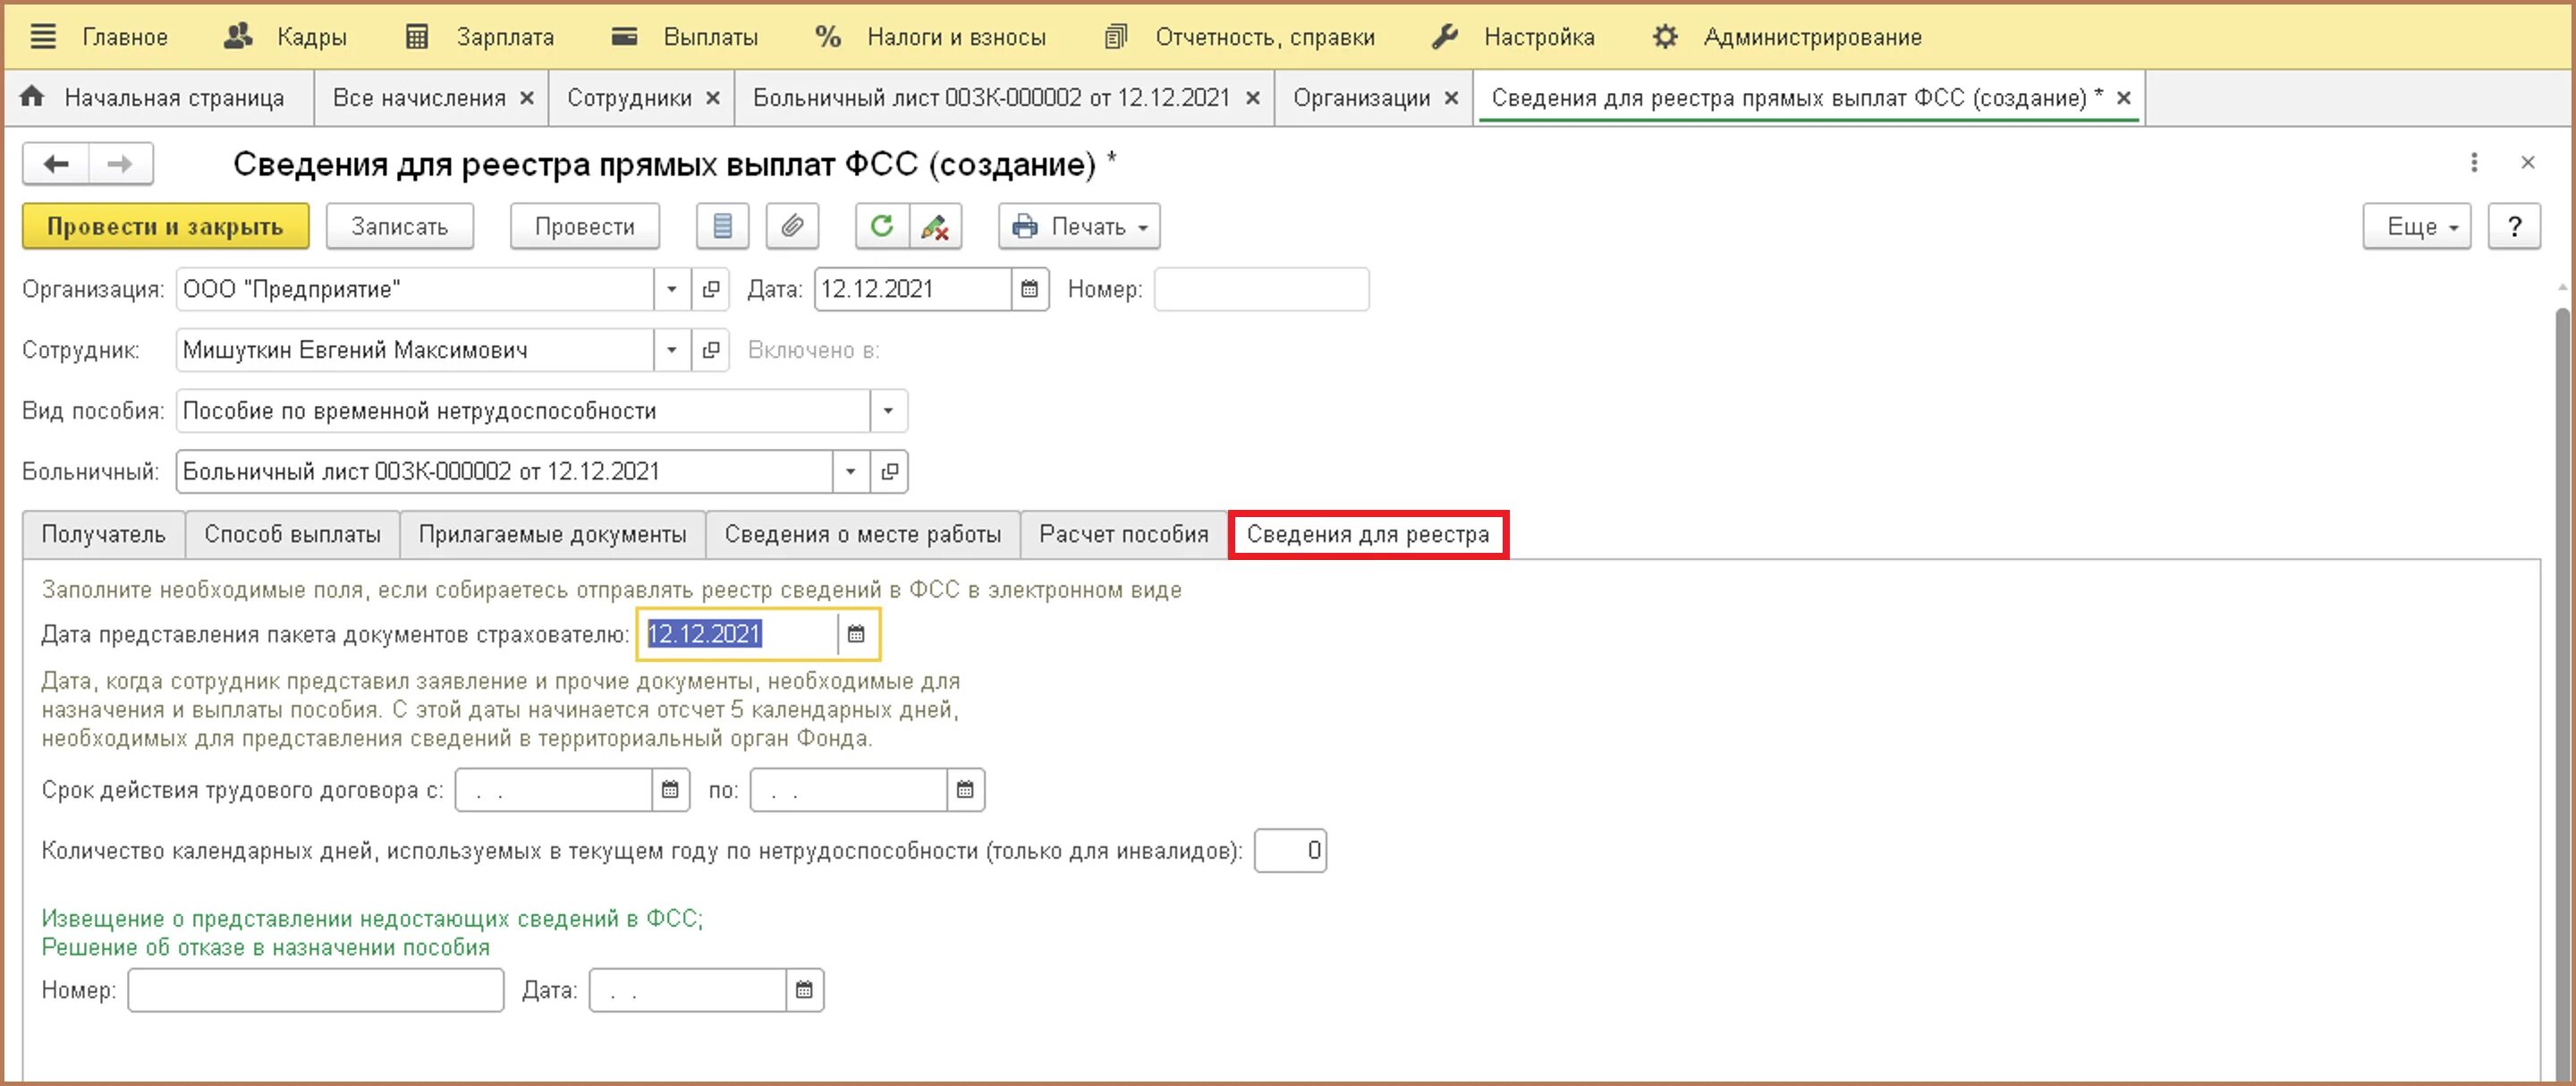Screen dimensions: 2576x1086
Task: Click the Провести button
Action: tap(585, 227)
